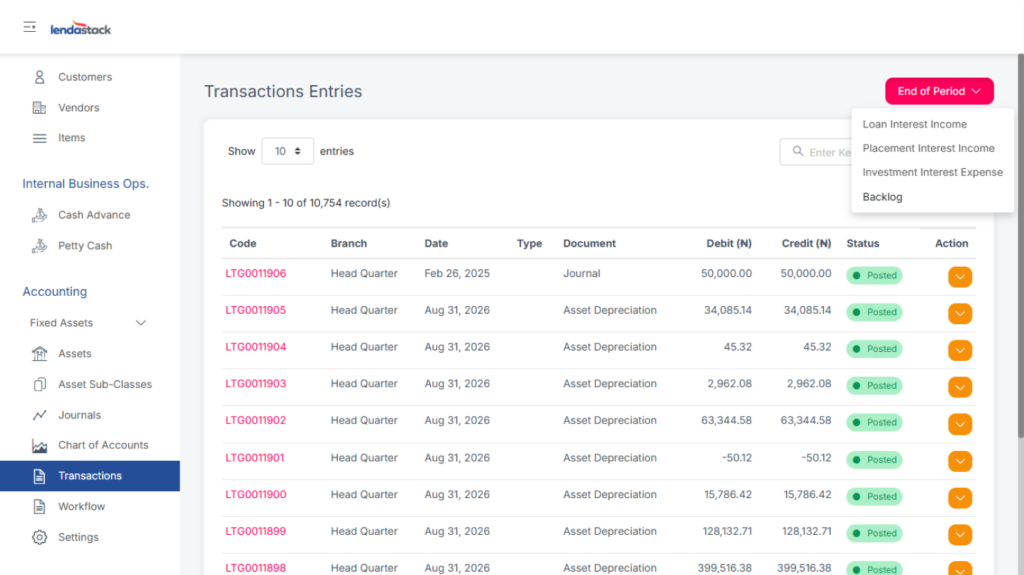The image size is (1024, 575).
Task: Go to the Workflow sidebar link
Action: click(x=81, y=507)
